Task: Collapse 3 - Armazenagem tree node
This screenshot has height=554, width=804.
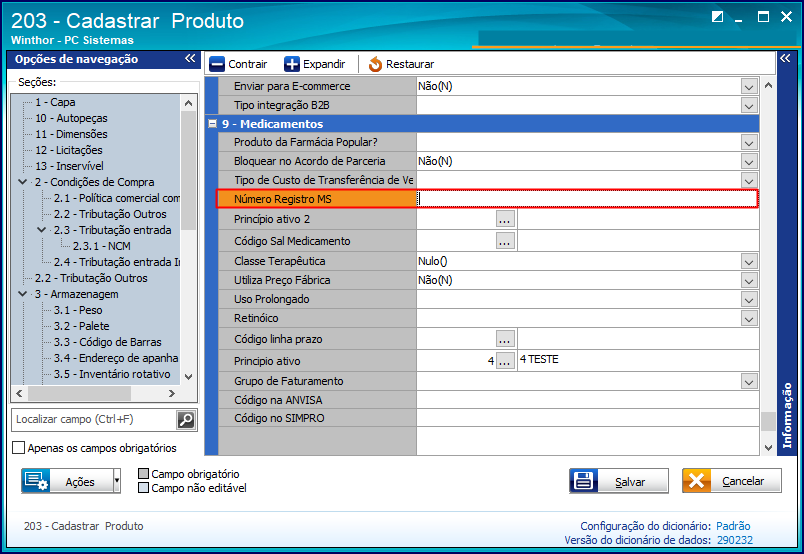Action: (x=23, y=294)
